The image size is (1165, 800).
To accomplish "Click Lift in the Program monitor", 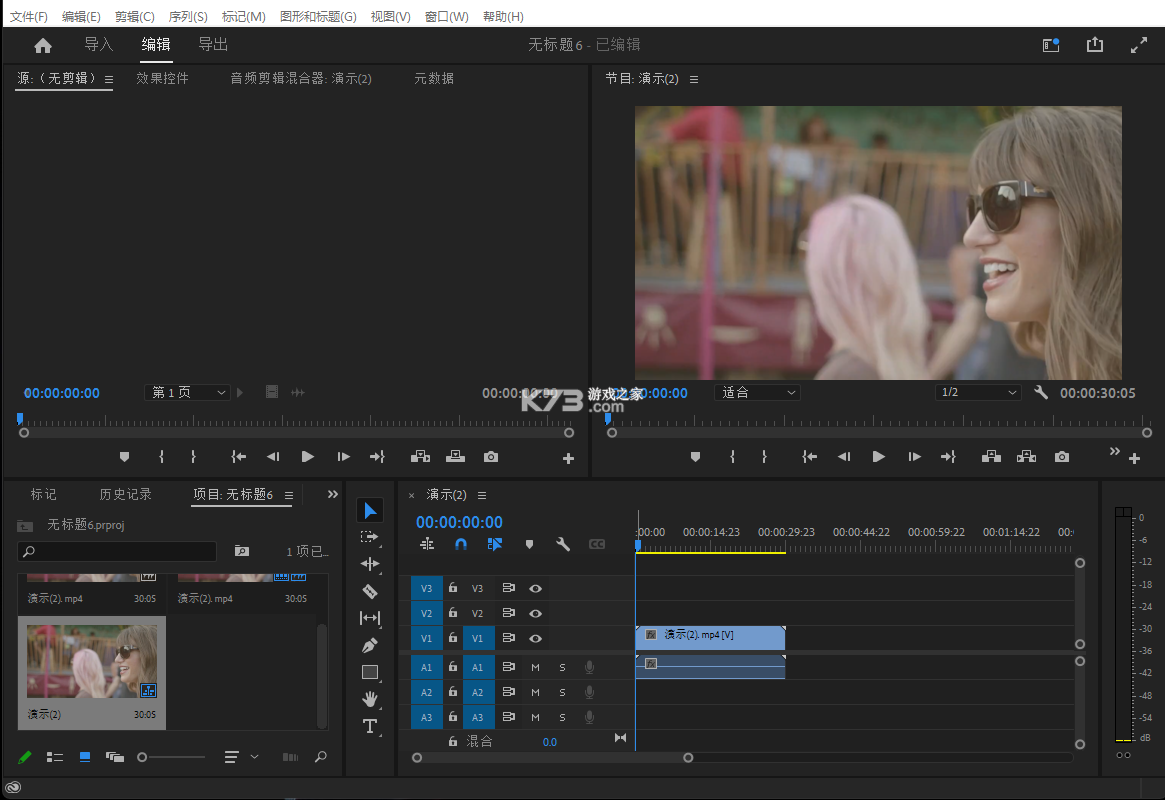I will 991,457.
